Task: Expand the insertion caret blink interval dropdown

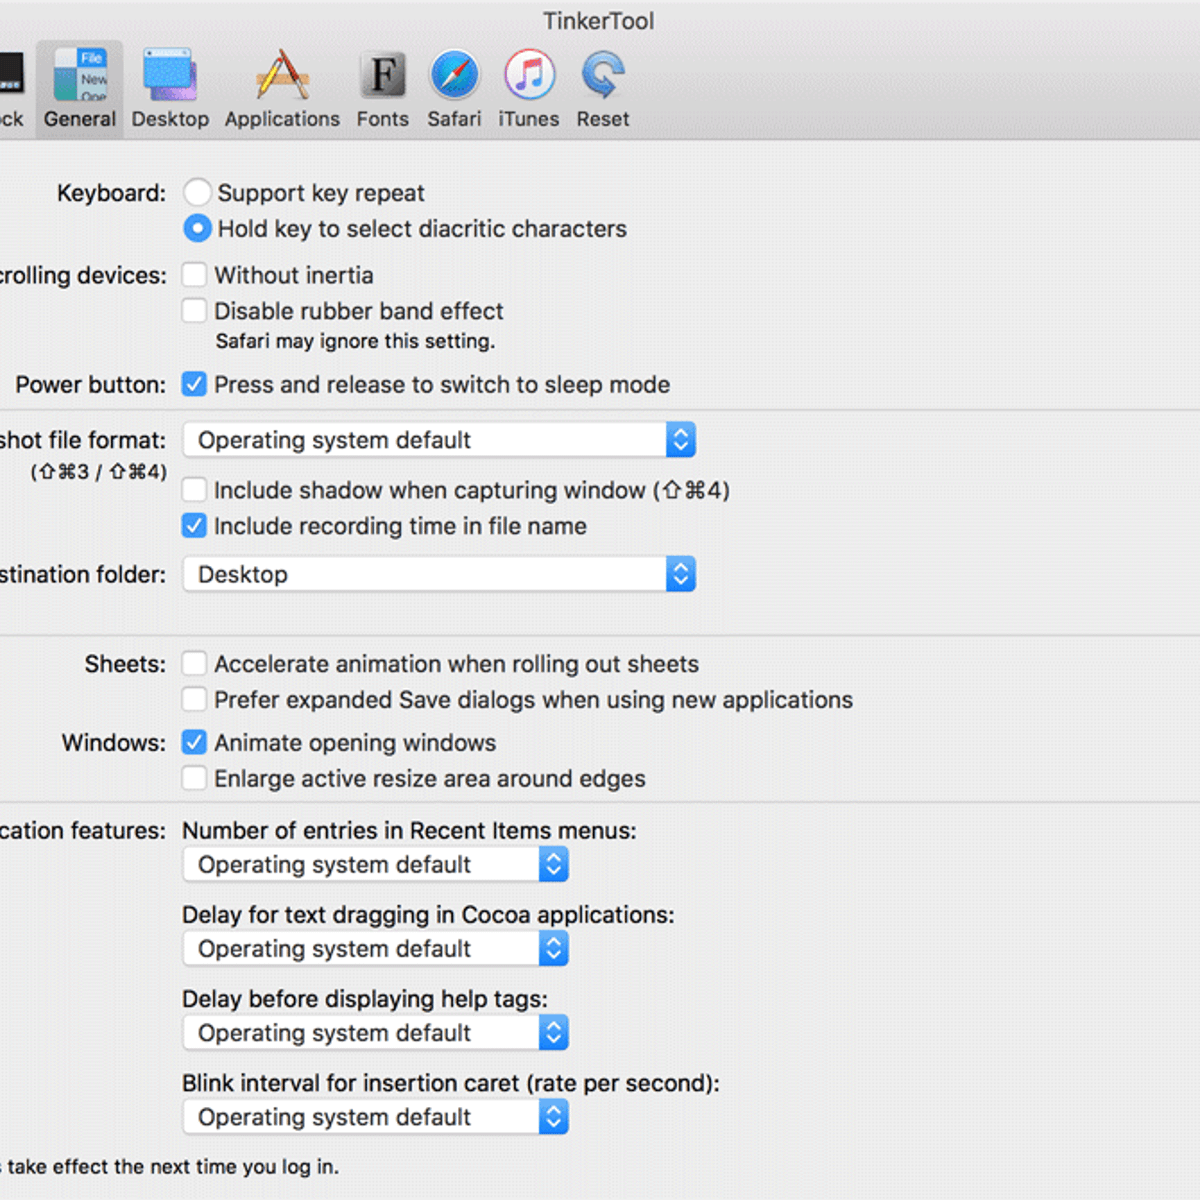Action: (376, 1117)
